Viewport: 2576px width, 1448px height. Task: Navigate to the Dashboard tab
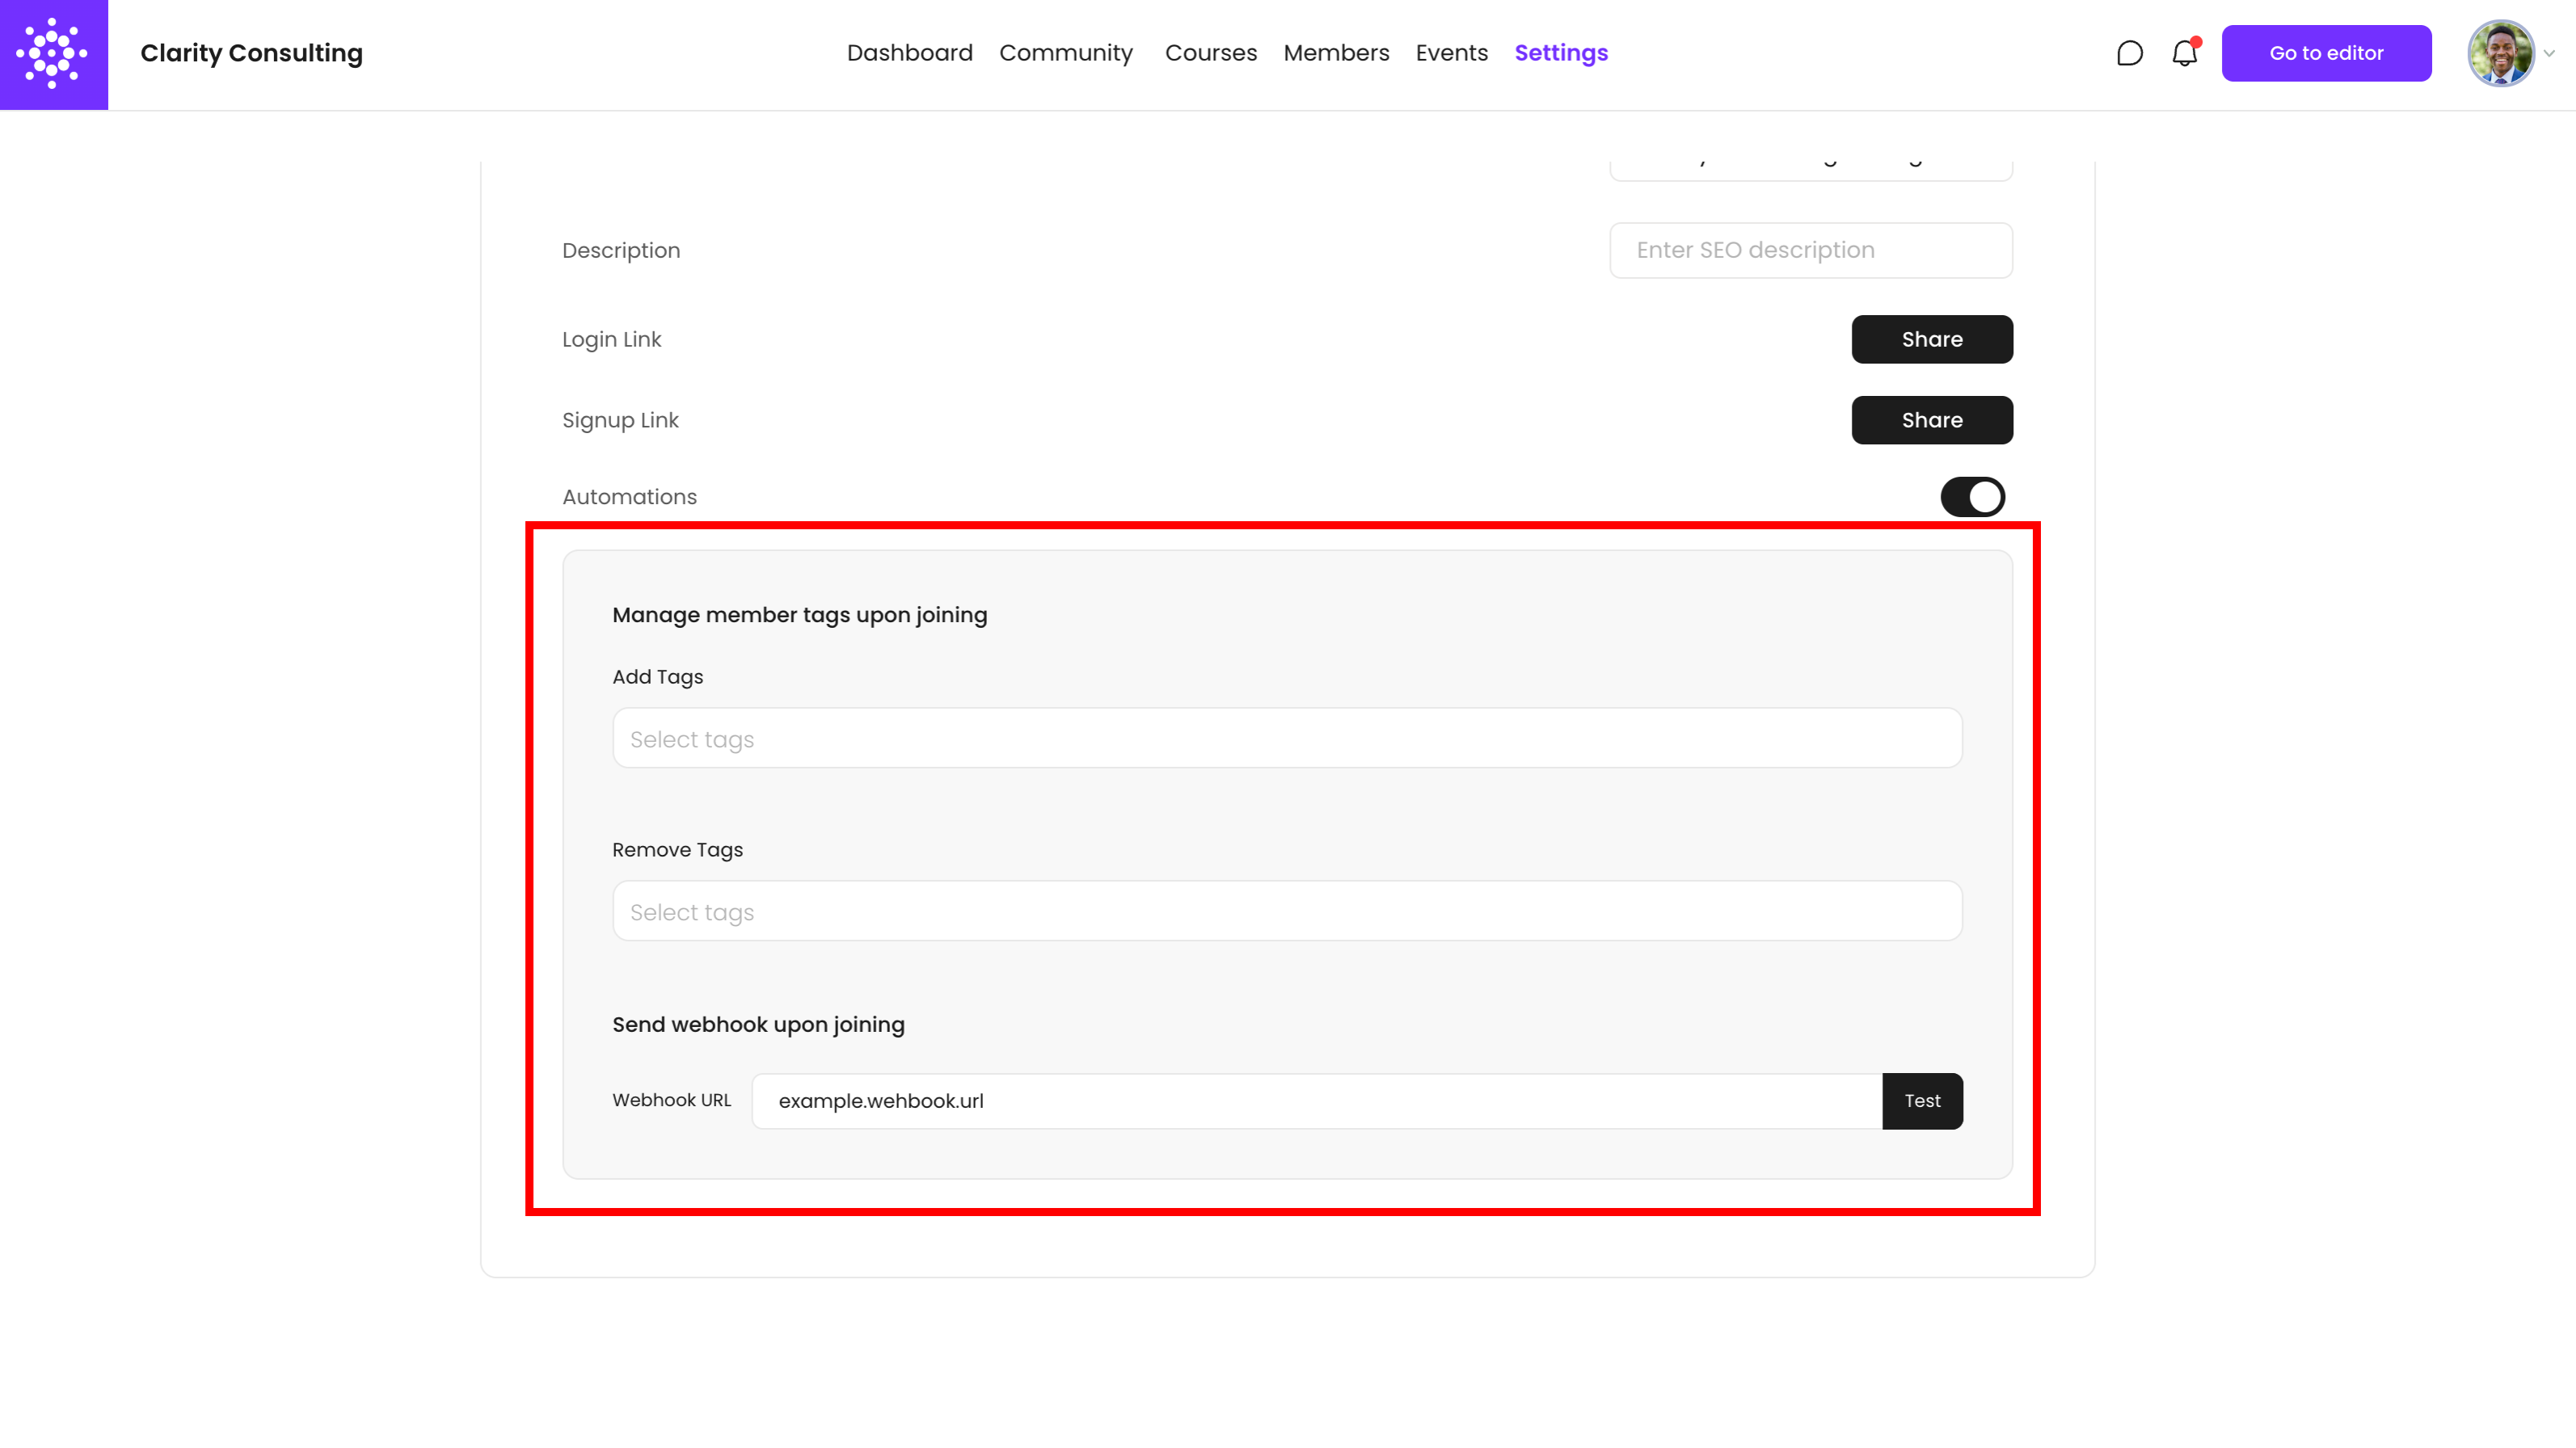[910, 53]
